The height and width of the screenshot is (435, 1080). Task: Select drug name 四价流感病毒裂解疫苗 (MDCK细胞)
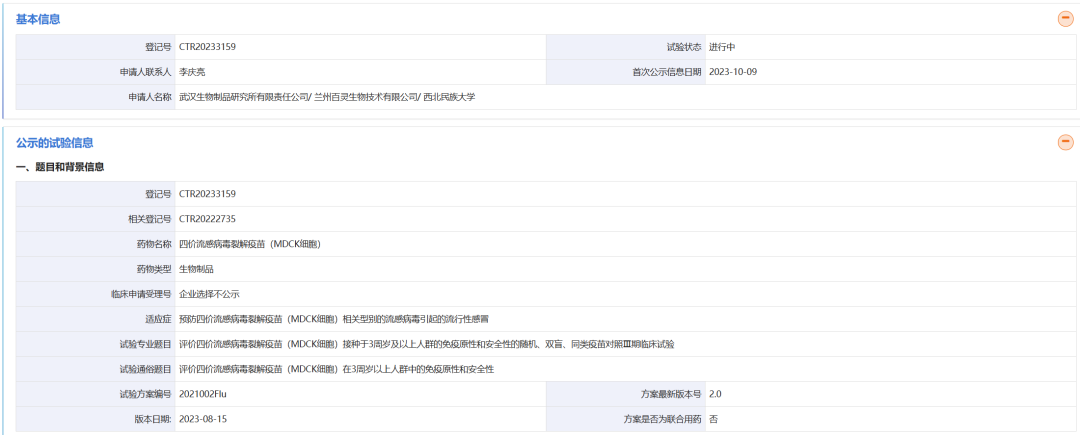point(250,244)
